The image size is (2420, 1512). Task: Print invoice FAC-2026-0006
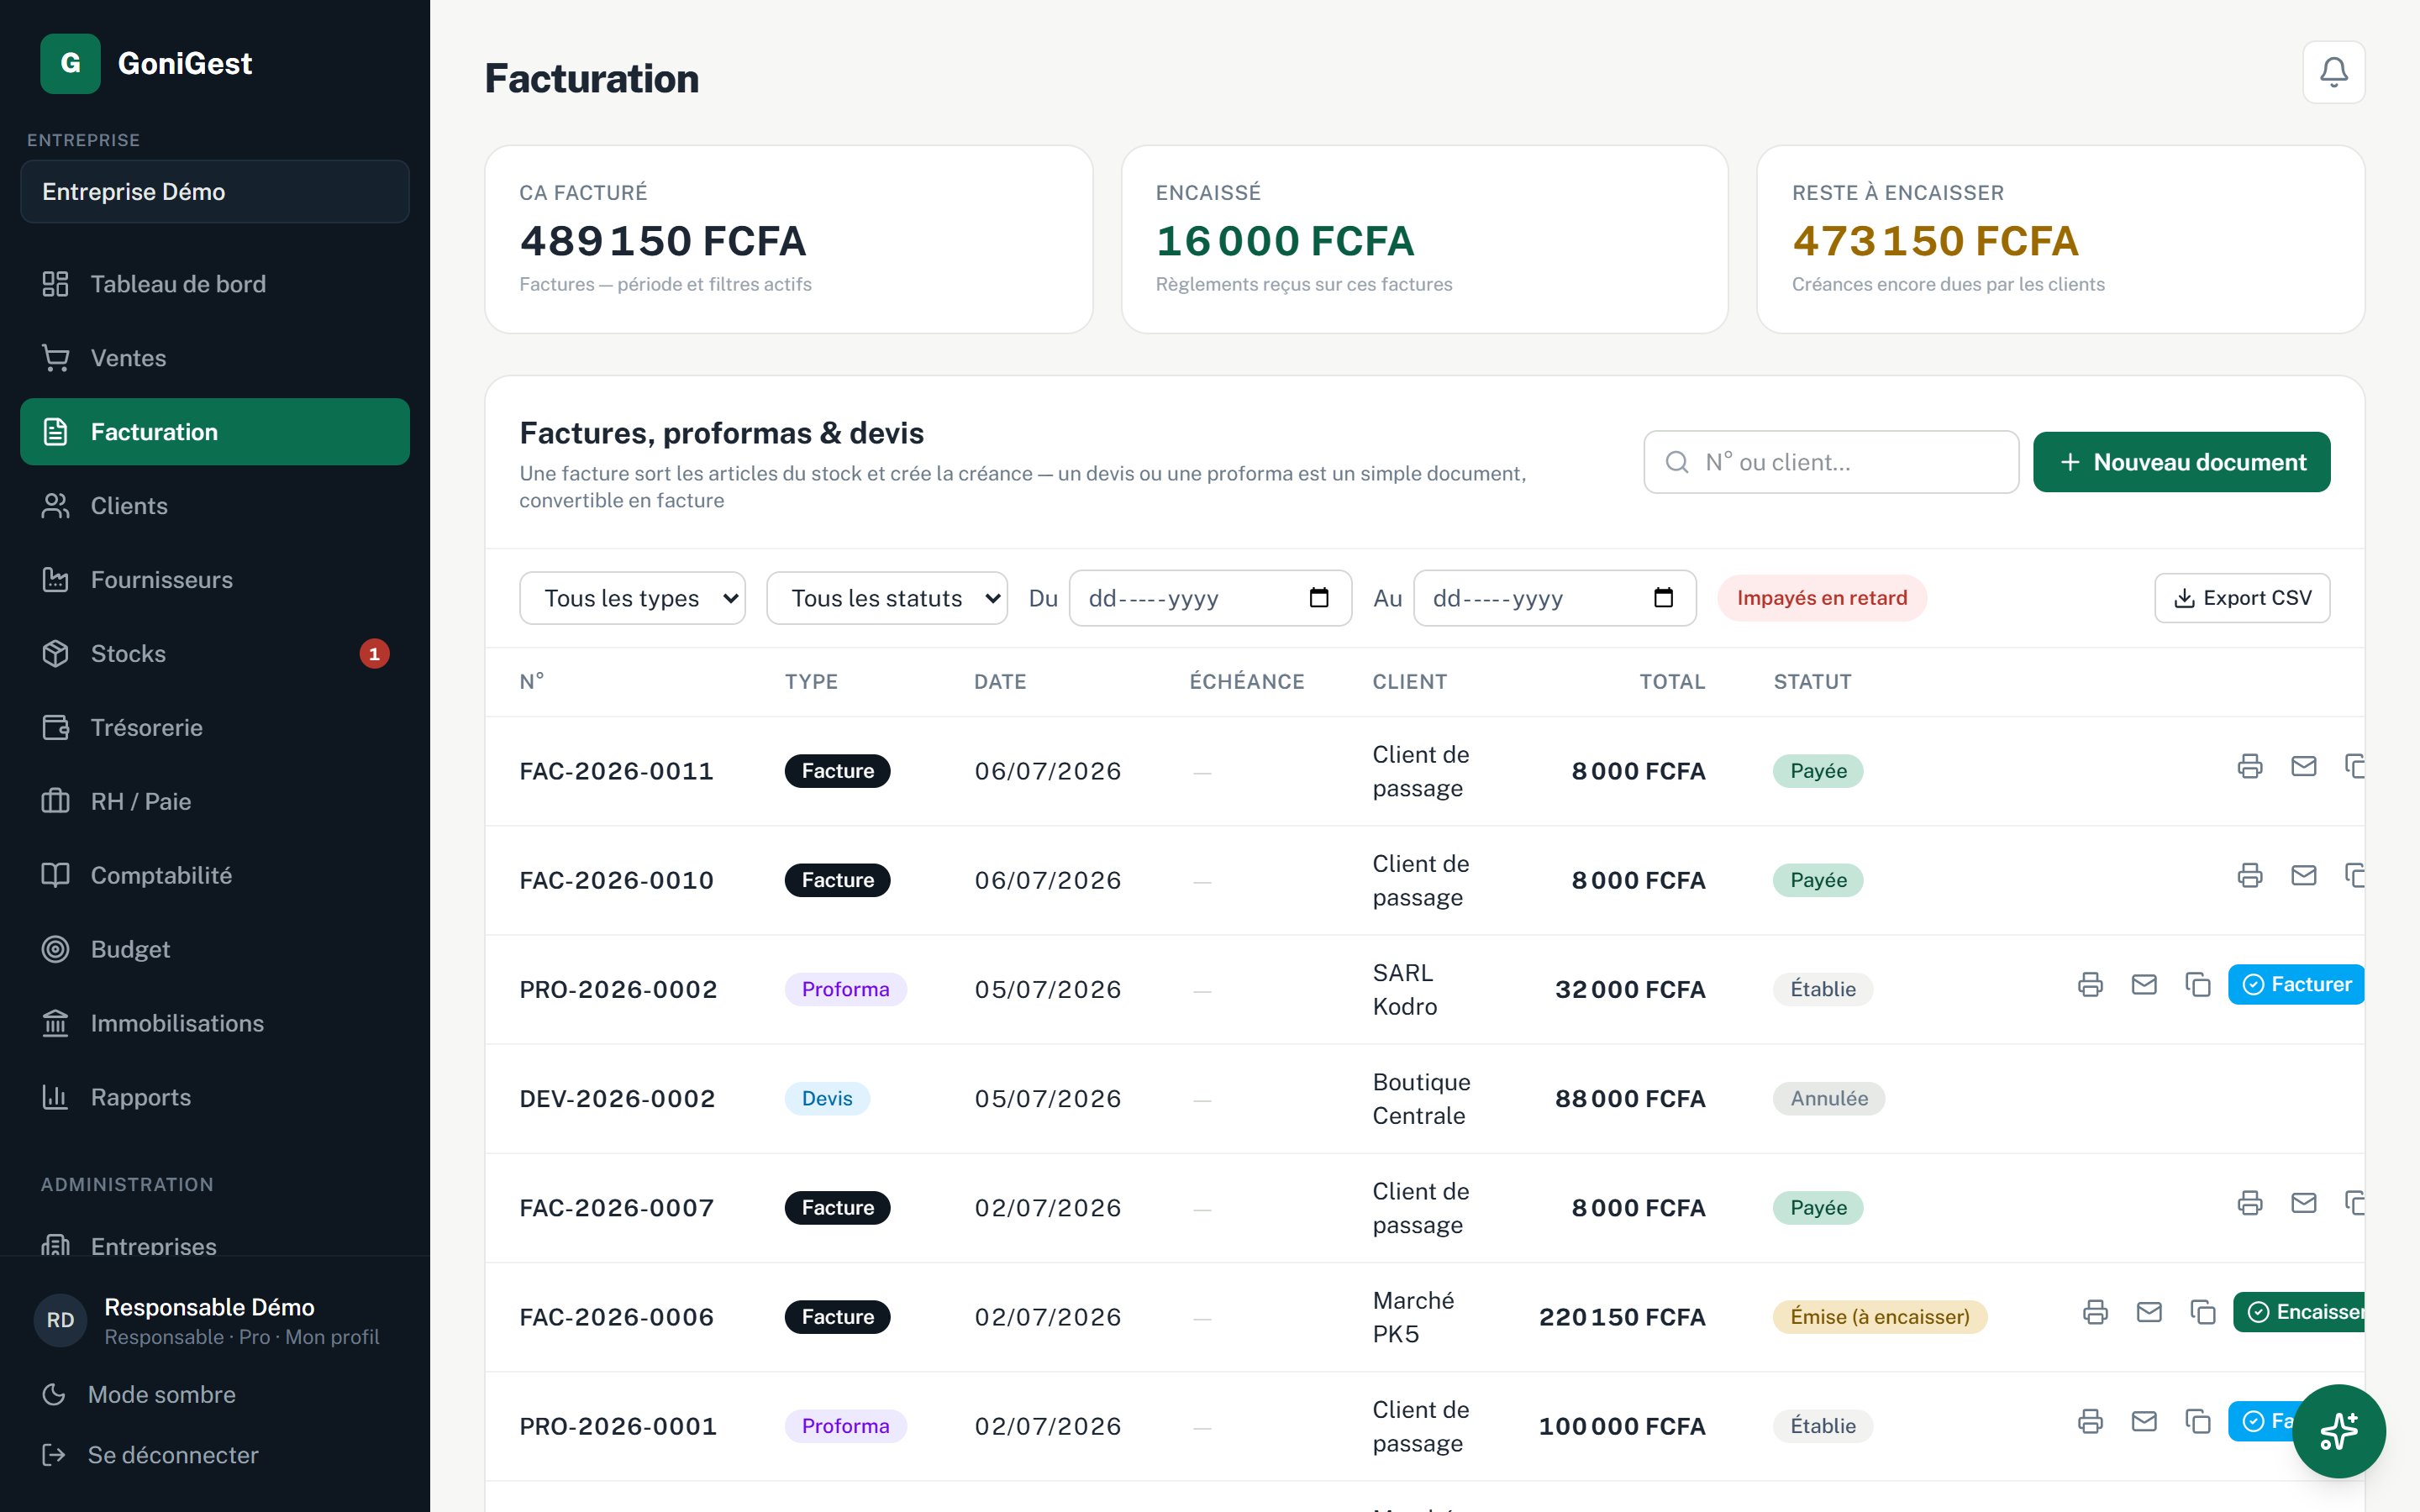[2095, 1311]
